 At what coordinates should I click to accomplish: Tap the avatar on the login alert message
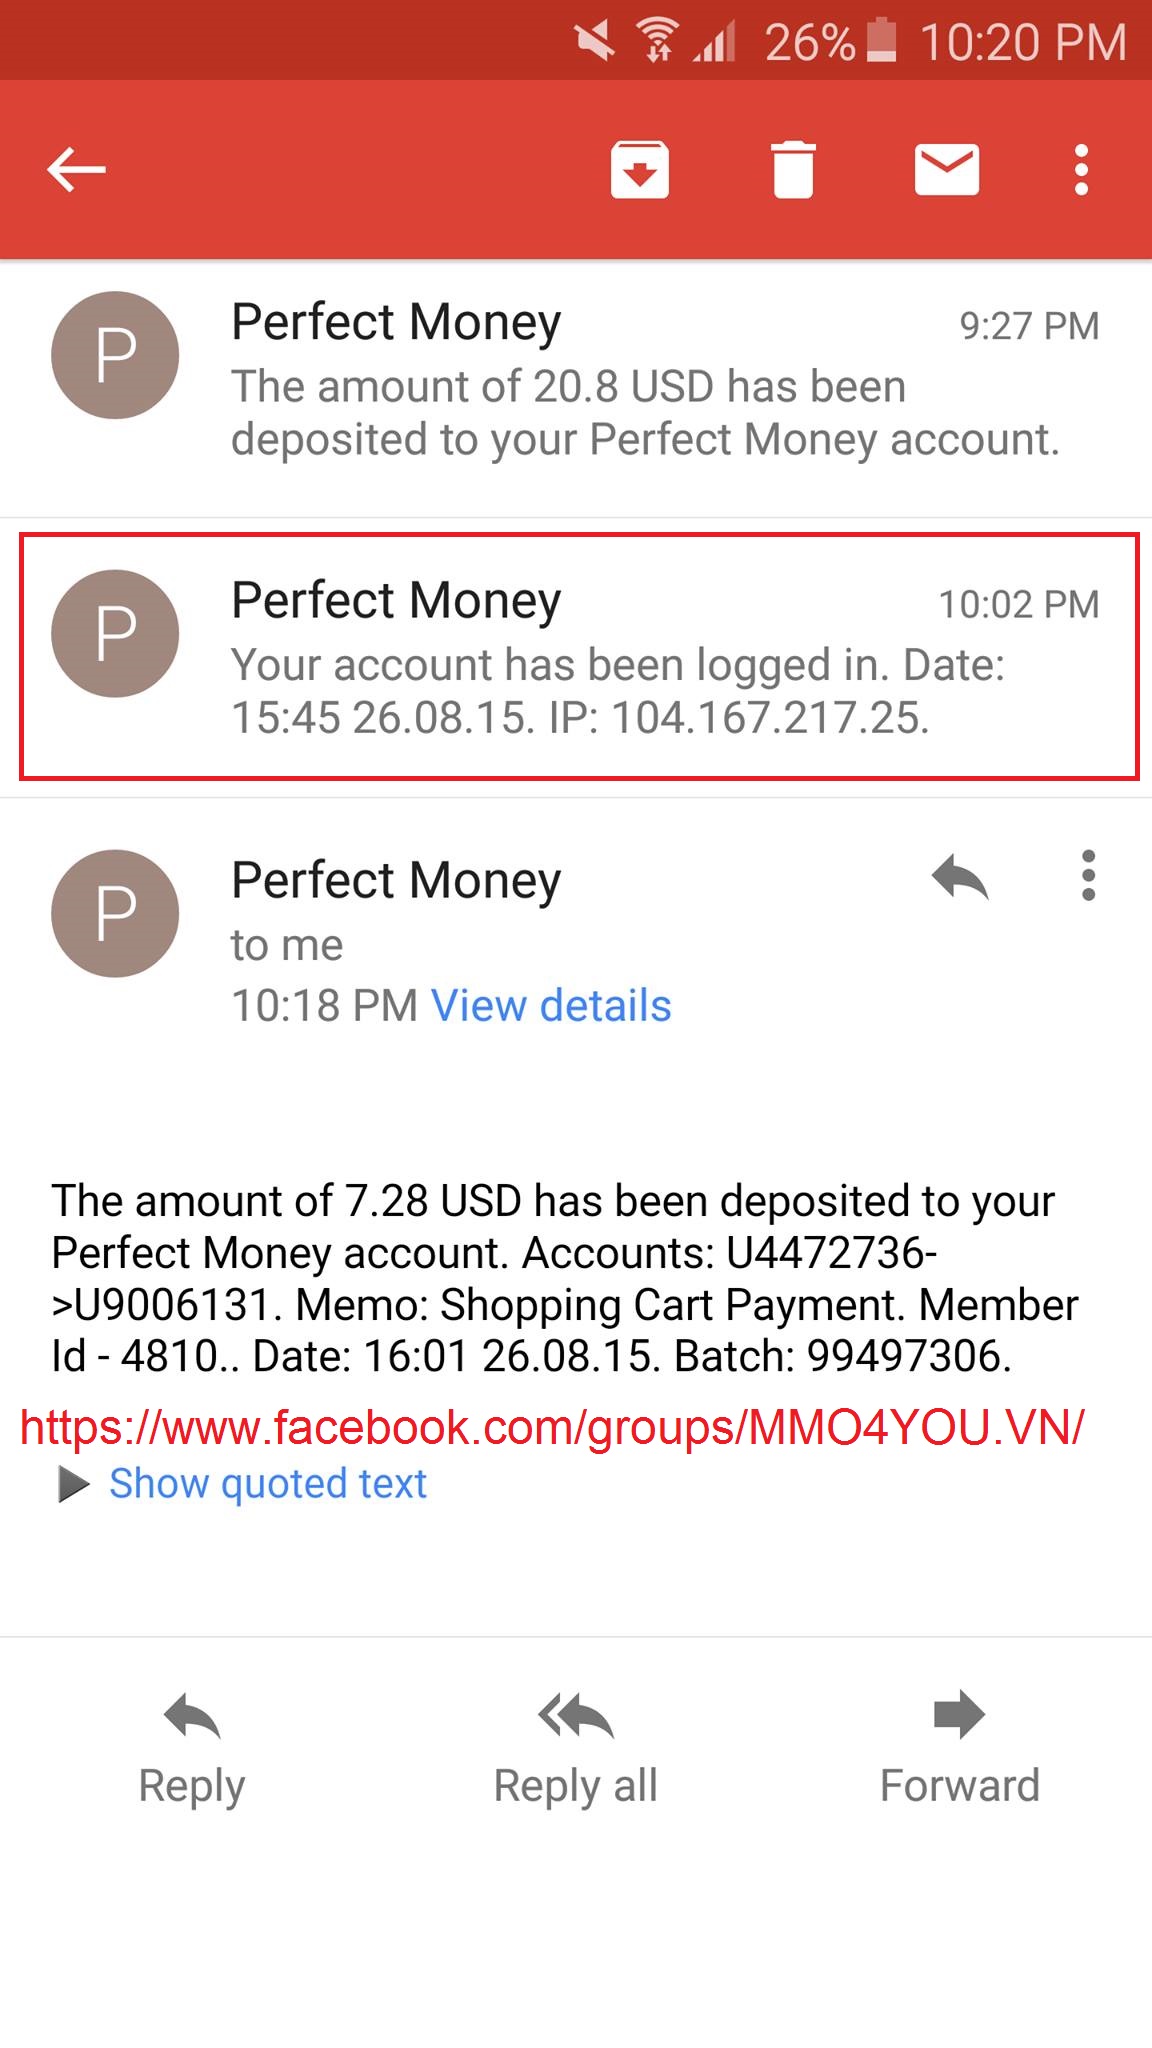tap(115, 634)
